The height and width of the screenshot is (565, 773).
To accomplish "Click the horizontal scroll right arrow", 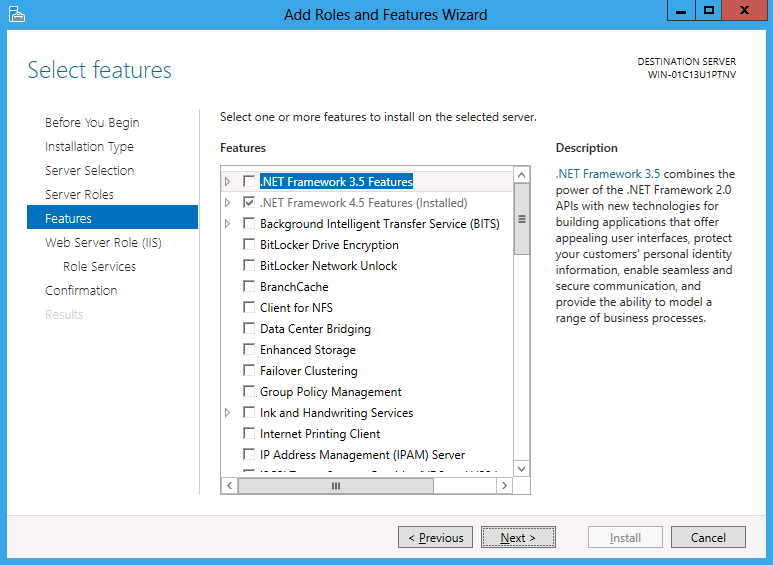I will pos(504,486).
